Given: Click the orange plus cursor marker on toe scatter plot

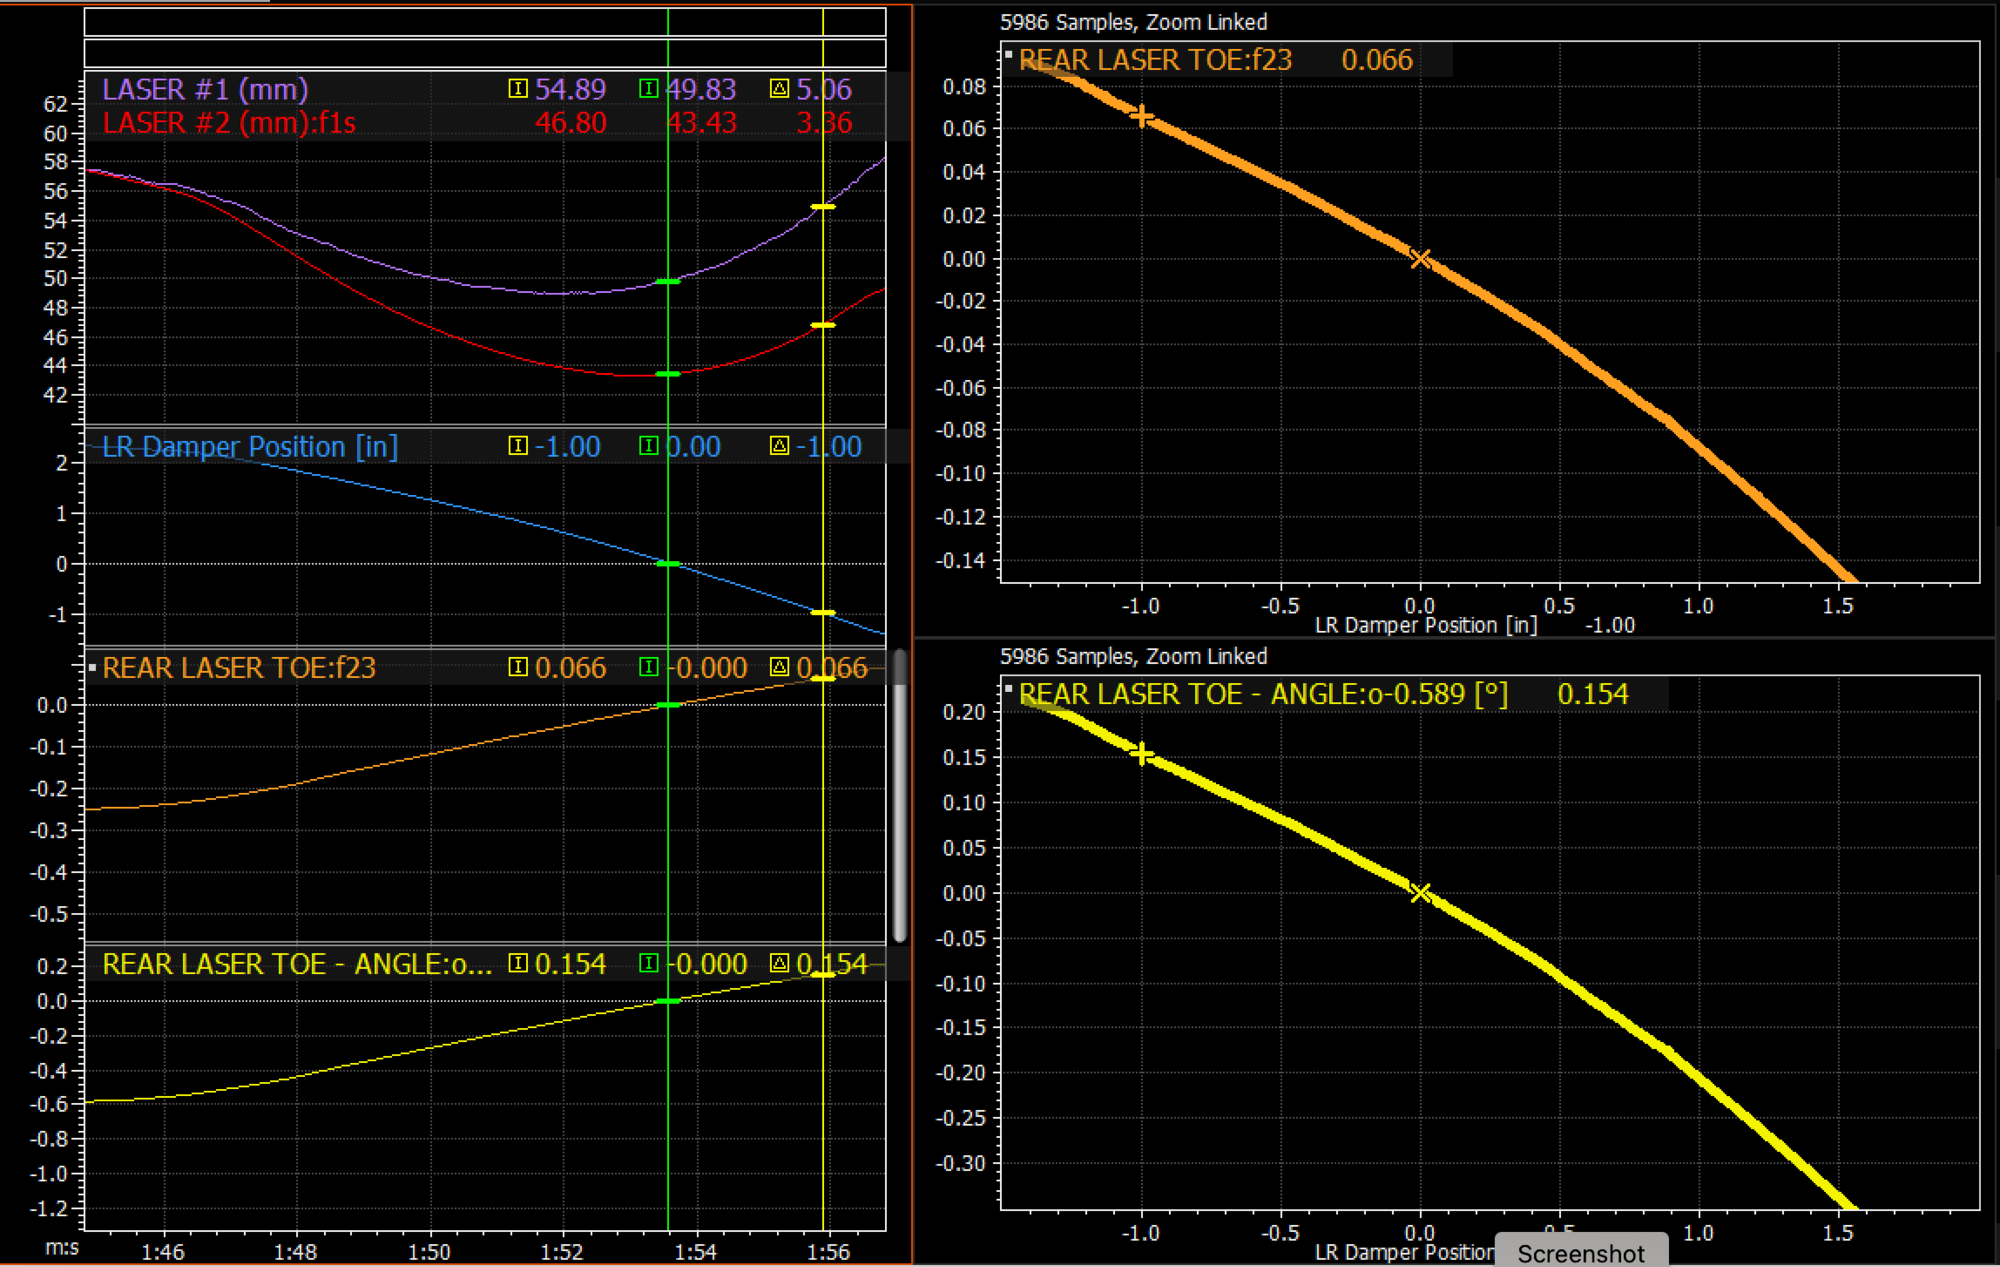Looking at the screenshot, I should pos(1141,117).
